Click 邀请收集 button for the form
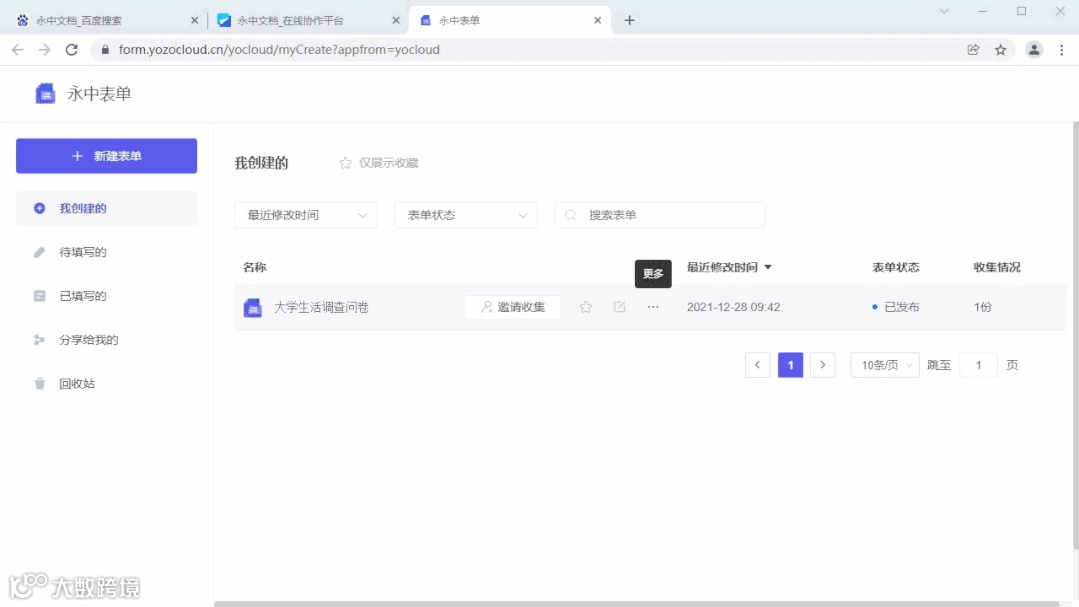The width and height of the screenshot is (1079, 607). pyautogui.click(x=513, y=308)
